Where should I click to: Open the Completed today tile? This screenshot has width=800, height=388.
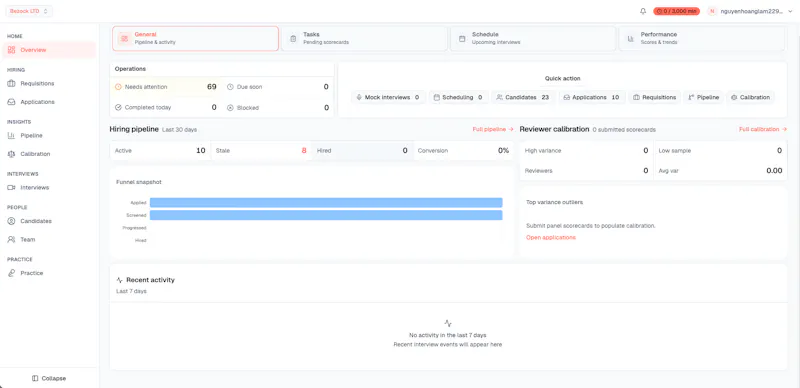166,108
